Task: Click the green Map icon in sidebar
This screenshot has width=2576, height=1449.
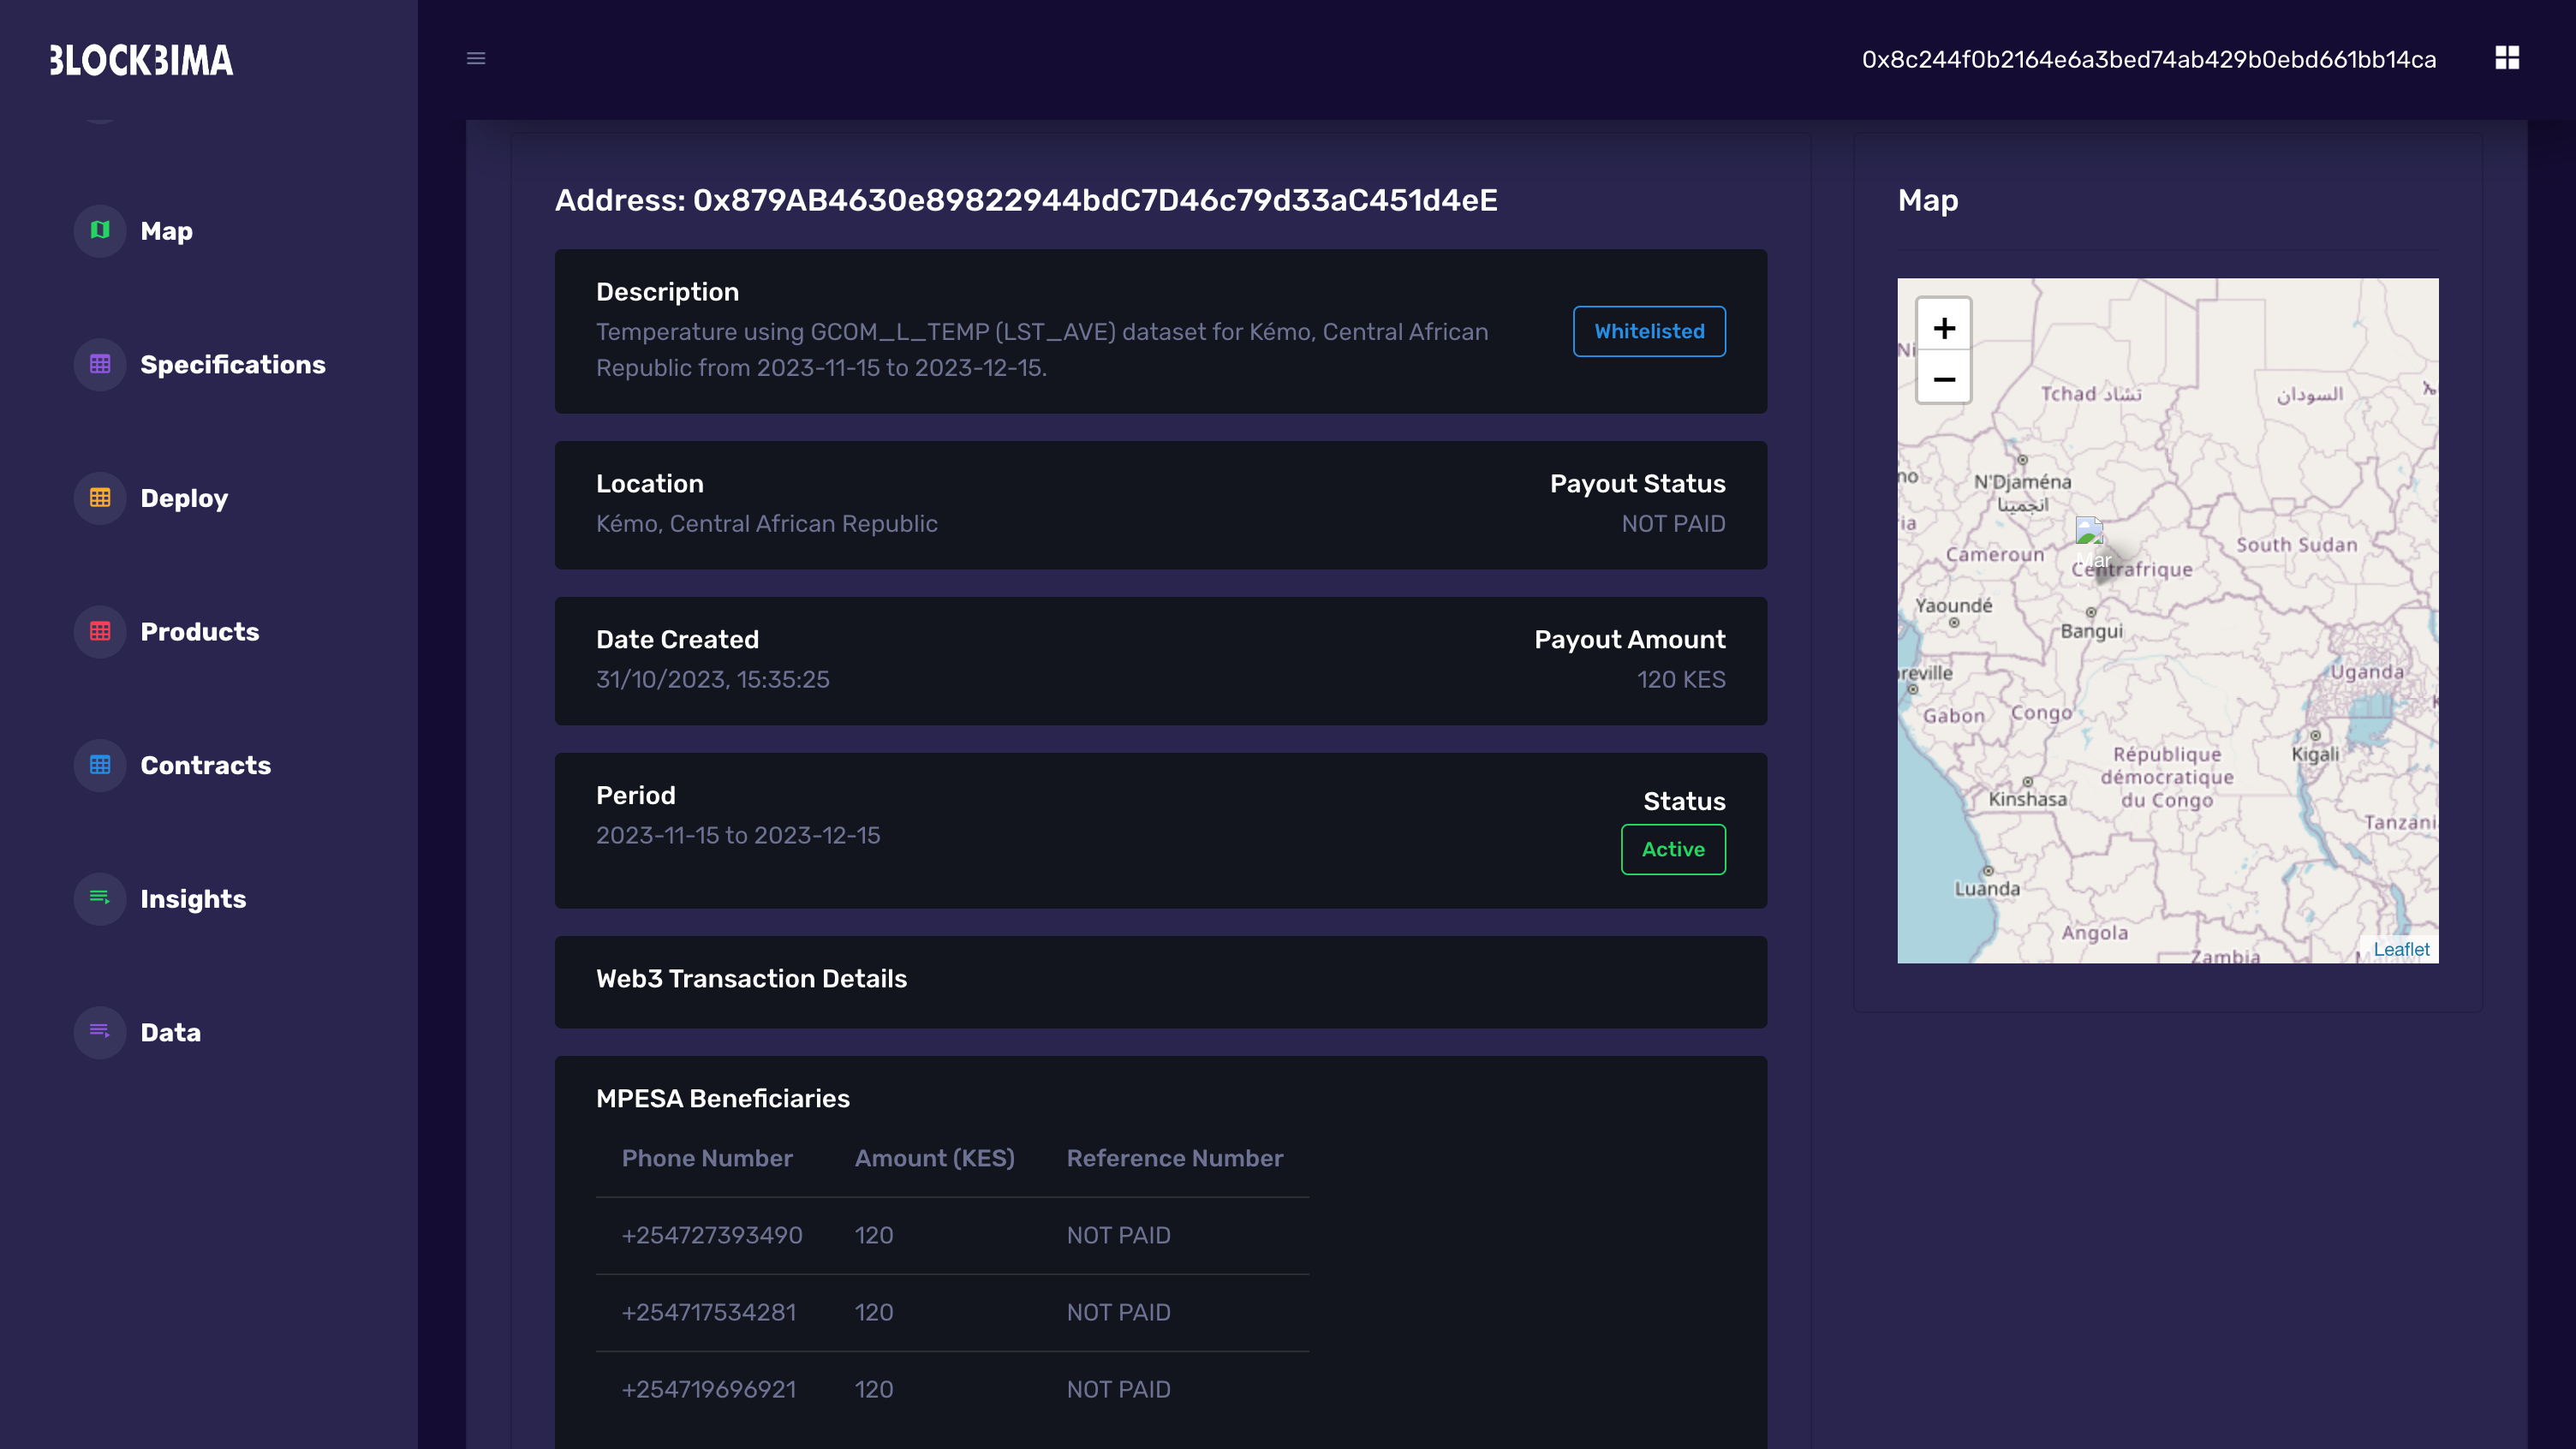Action: [x=100, y=231]
